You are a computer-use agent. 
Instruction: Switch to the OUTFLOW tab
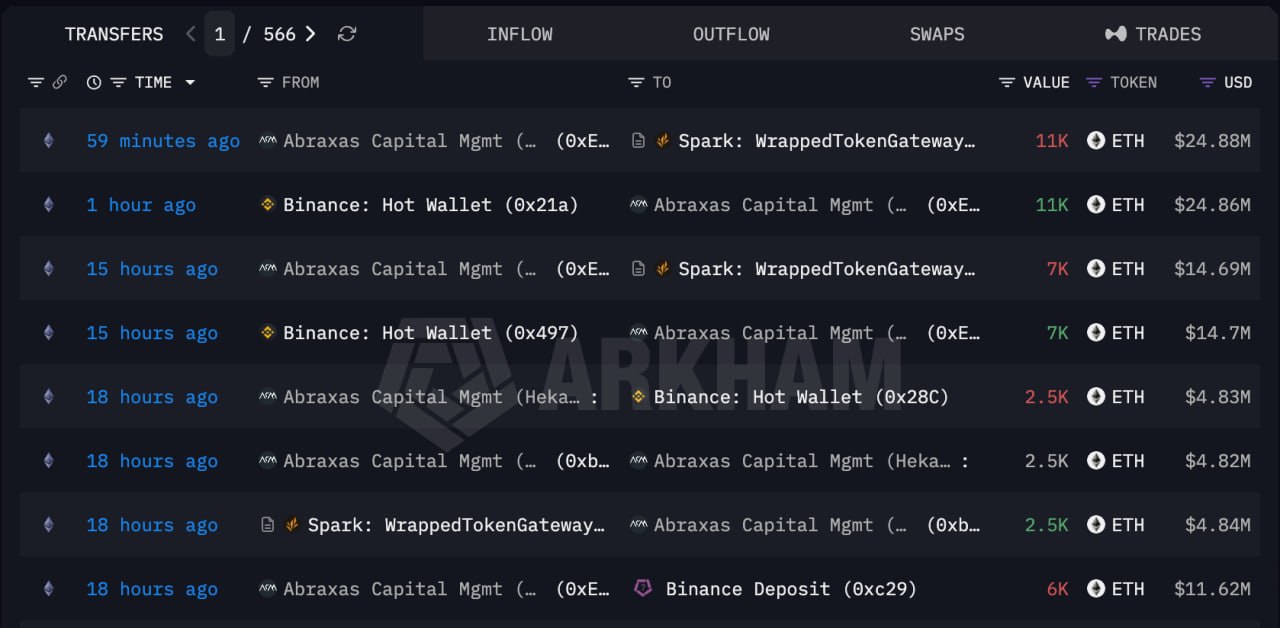[x=731, y=34]
